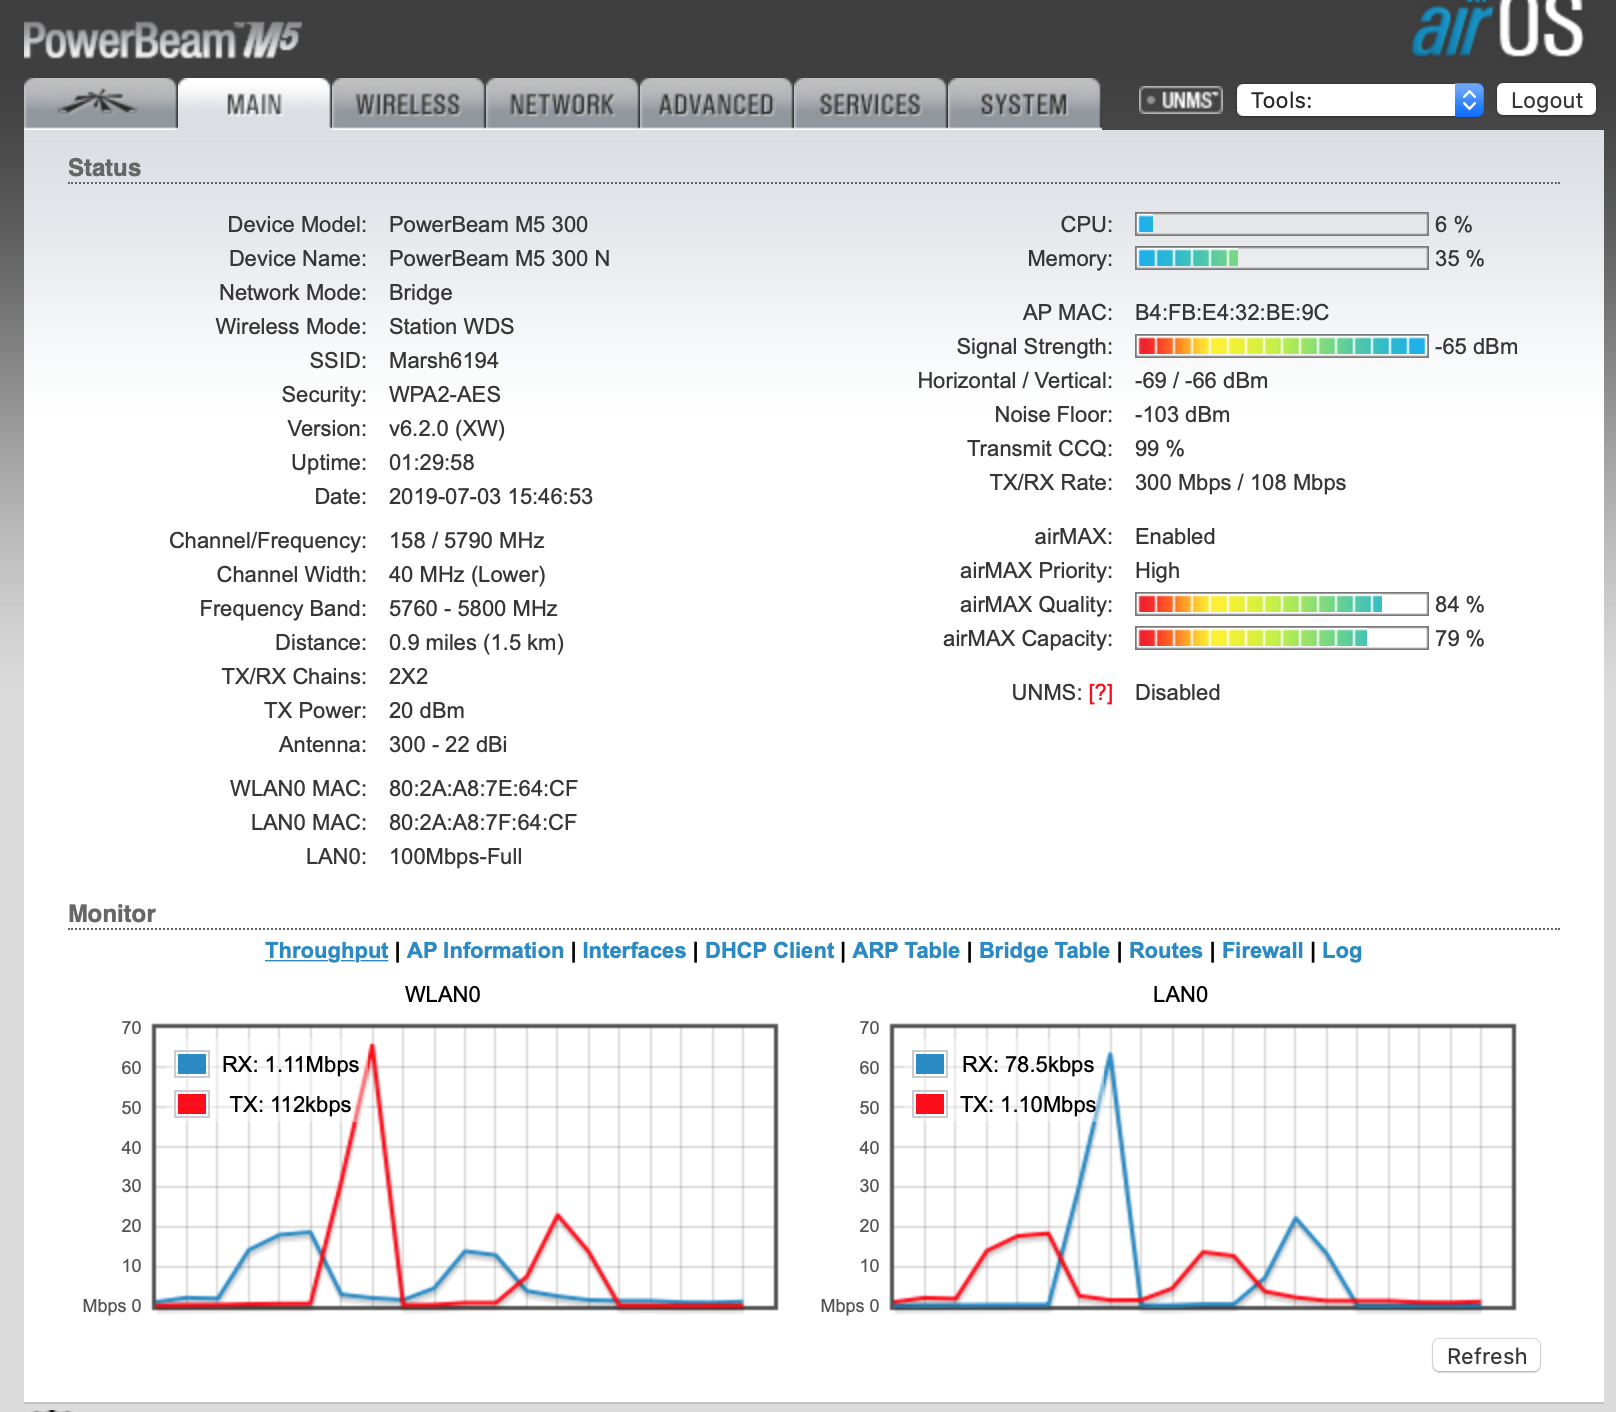
Task: Open the Ubiquiti logo tab
Action: coord(100,104)
